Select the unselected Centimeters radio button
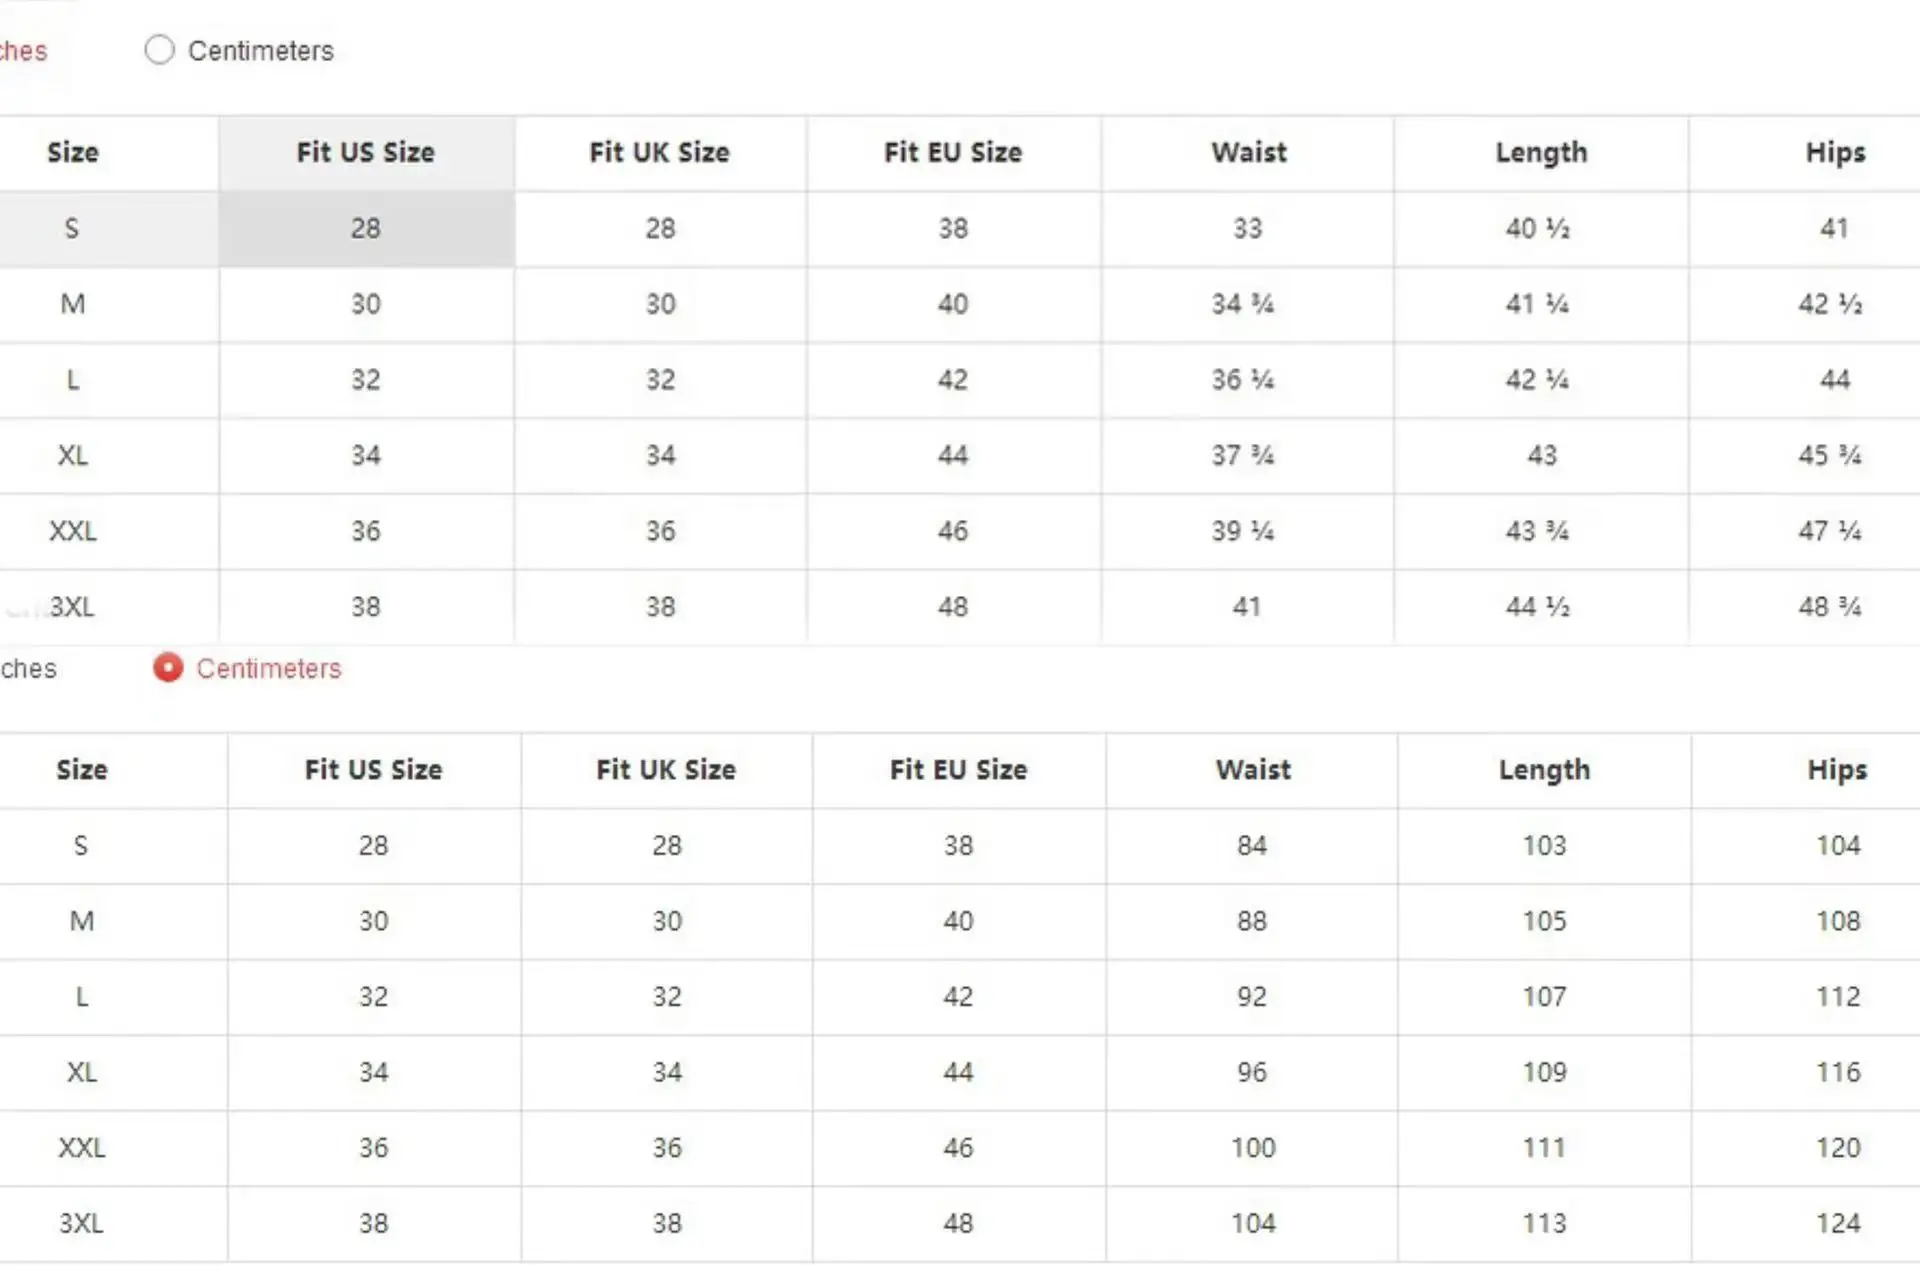The height and width of the screenshot is (1280, 1920). [x=159, y=50]
